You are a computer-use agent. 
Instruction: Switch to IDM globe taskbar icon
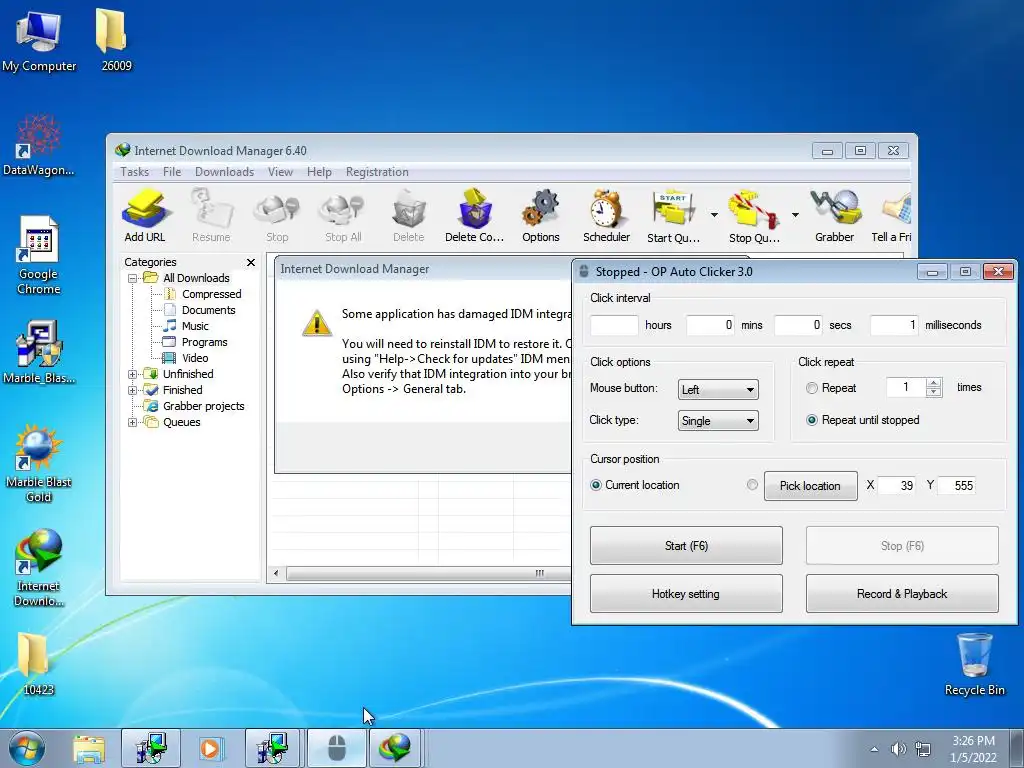click(395, 748)
